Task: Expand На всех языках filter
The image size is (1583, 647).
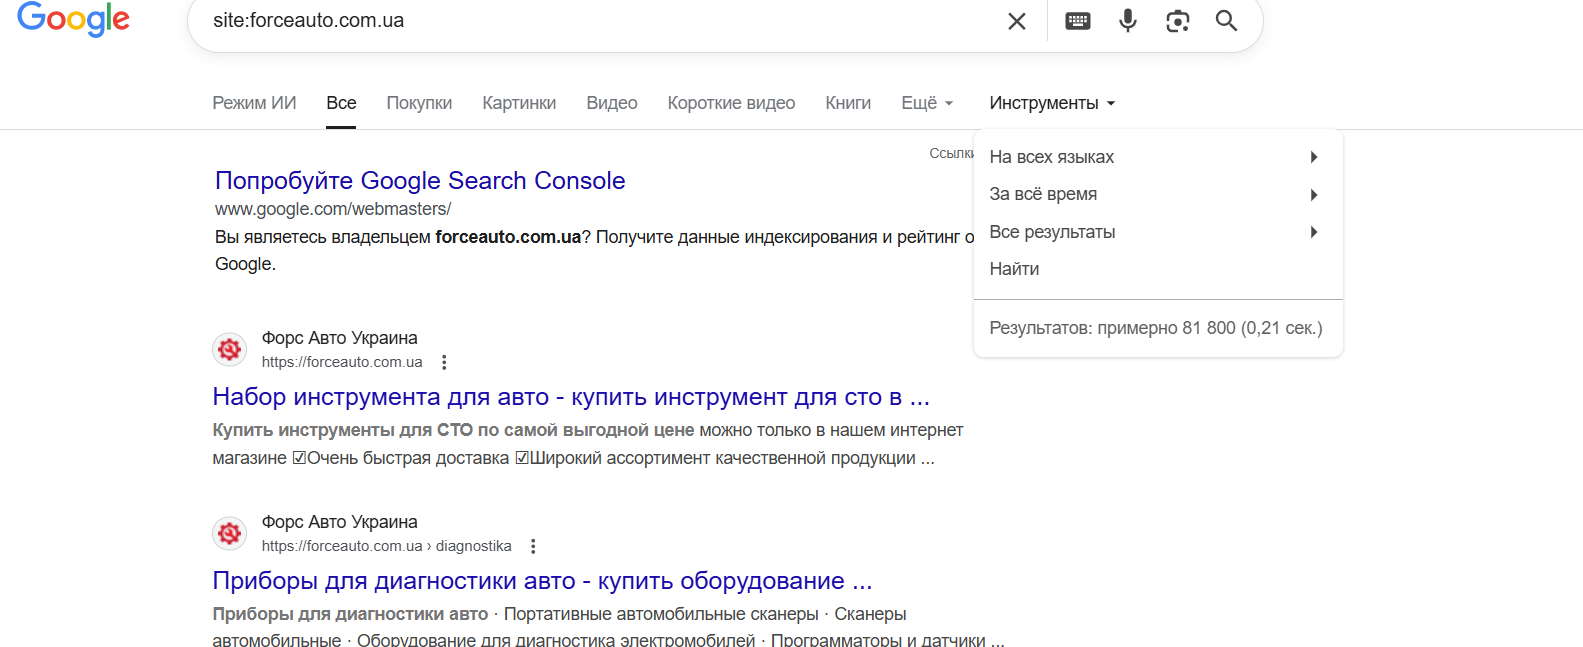Action: 1158,157
